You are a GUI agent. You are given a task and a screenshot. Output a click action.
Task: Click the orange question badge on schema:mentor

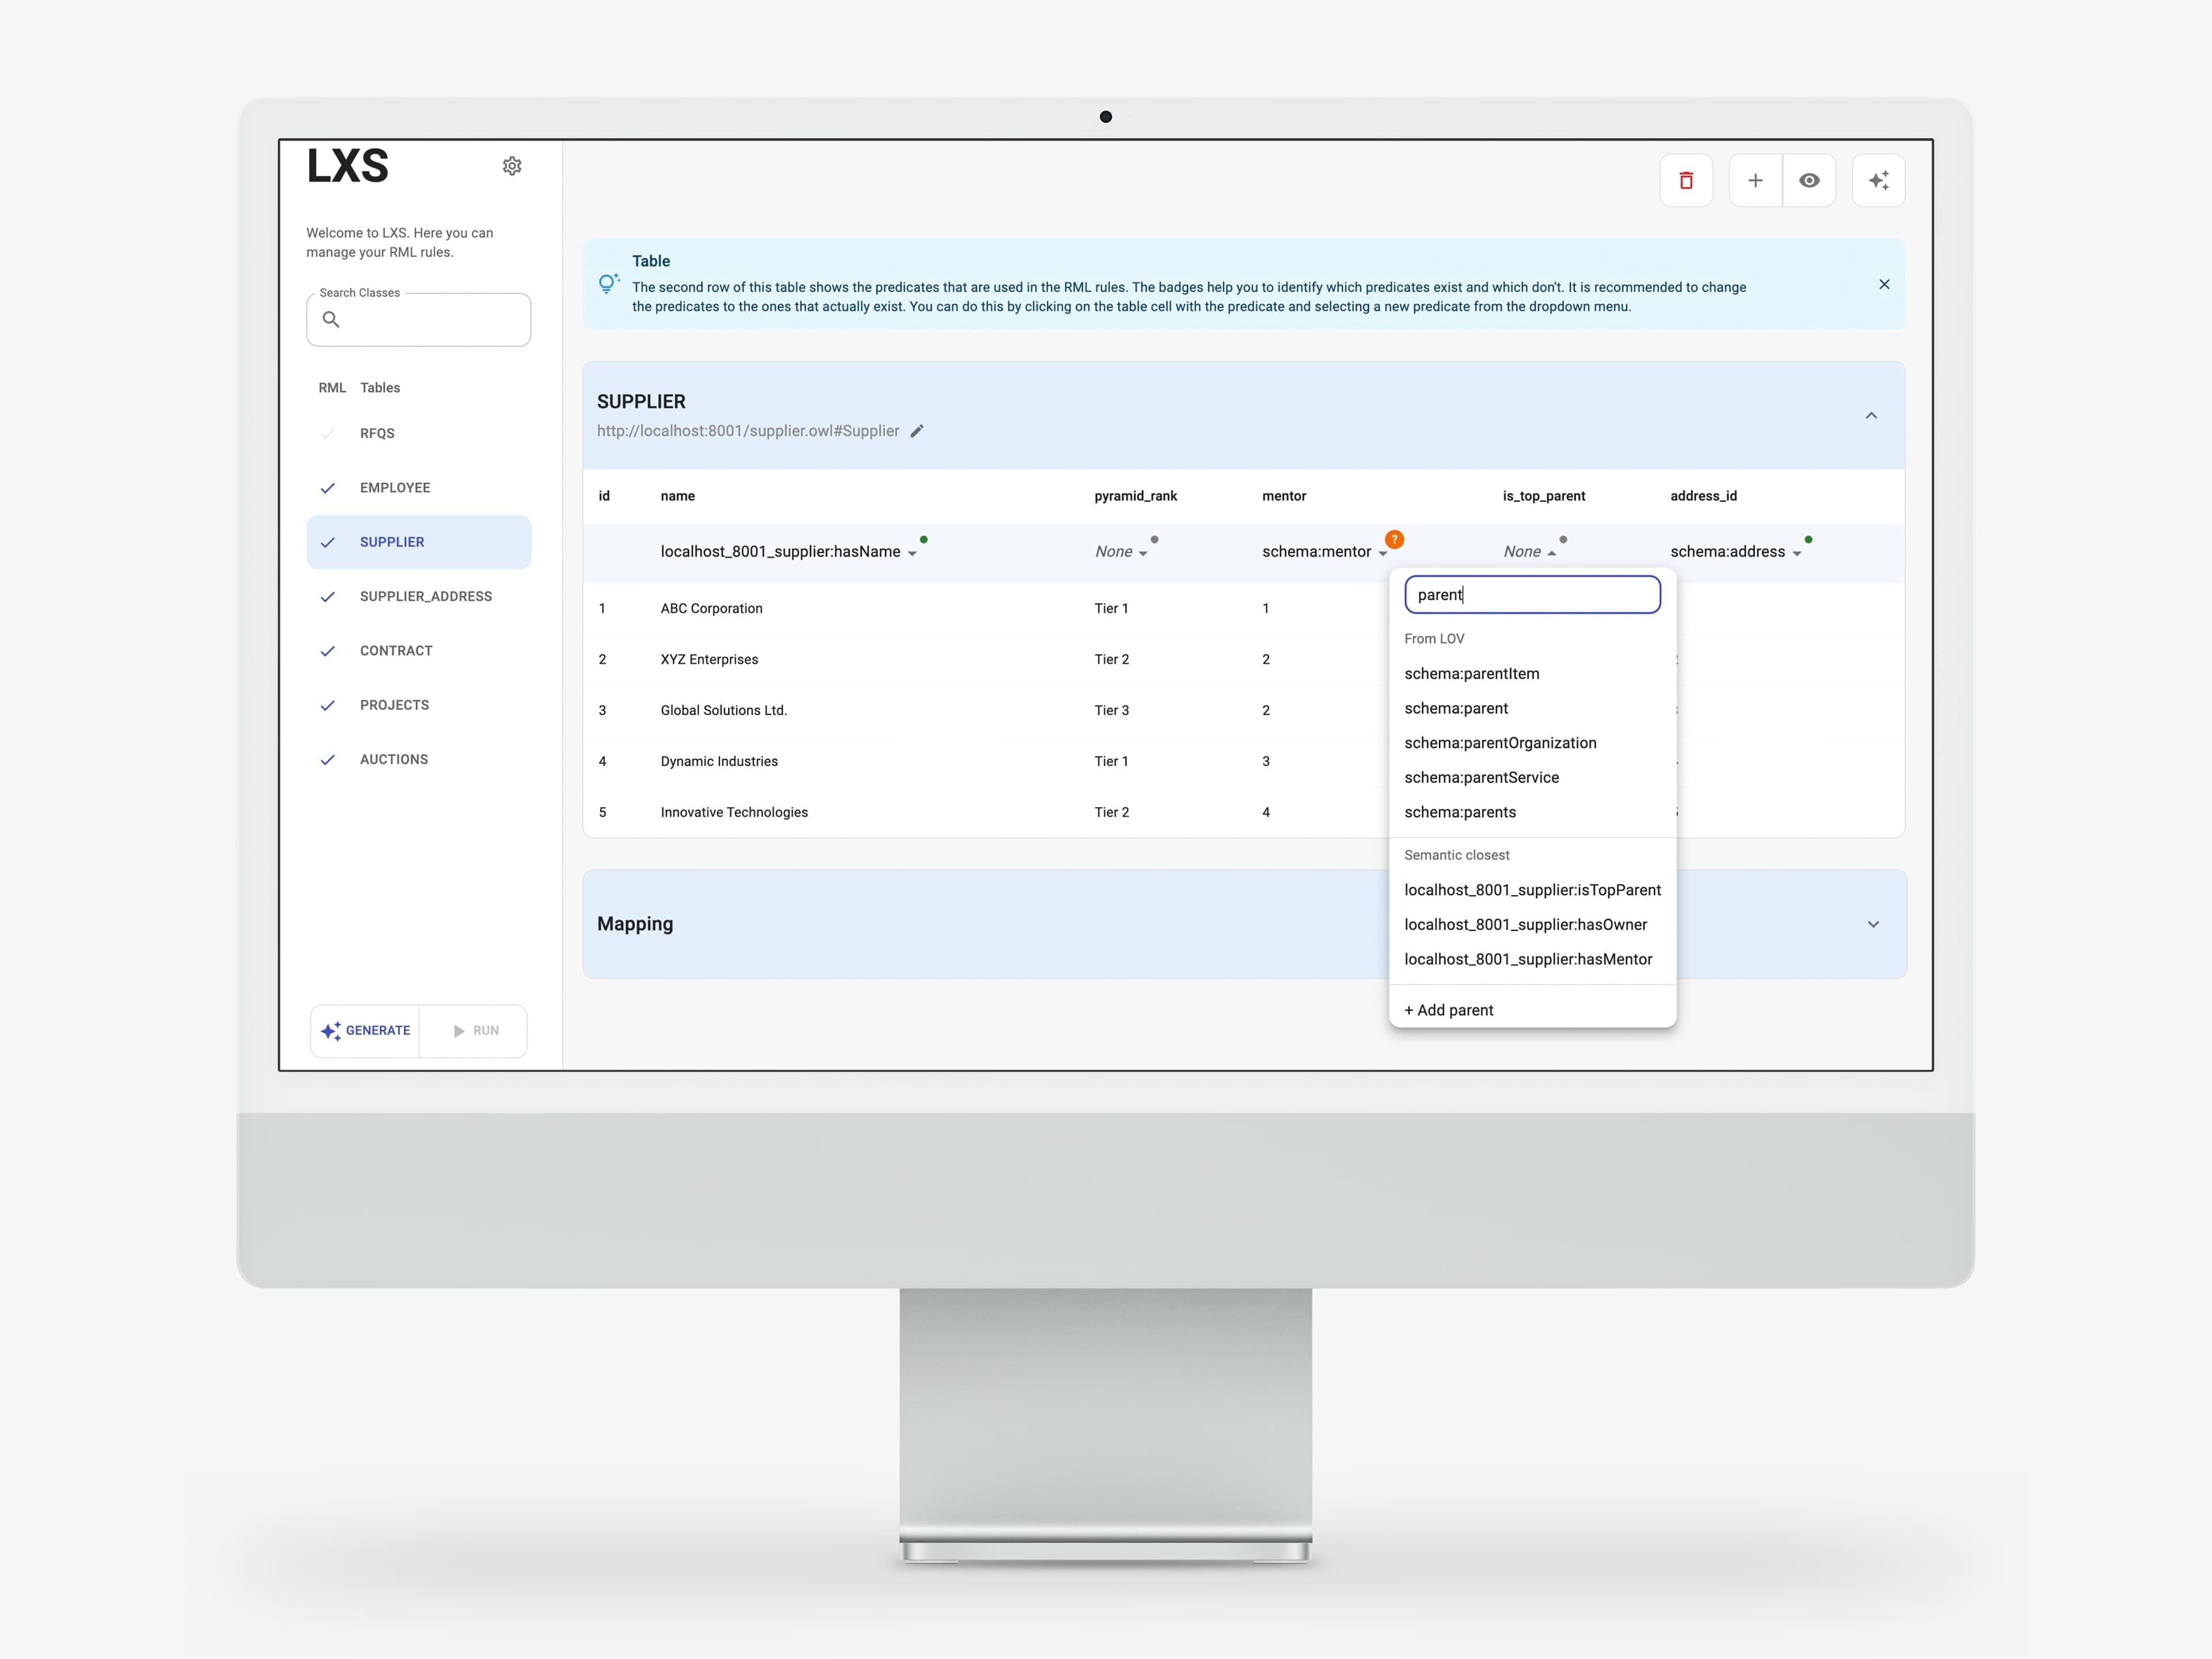pos(1394,539)
